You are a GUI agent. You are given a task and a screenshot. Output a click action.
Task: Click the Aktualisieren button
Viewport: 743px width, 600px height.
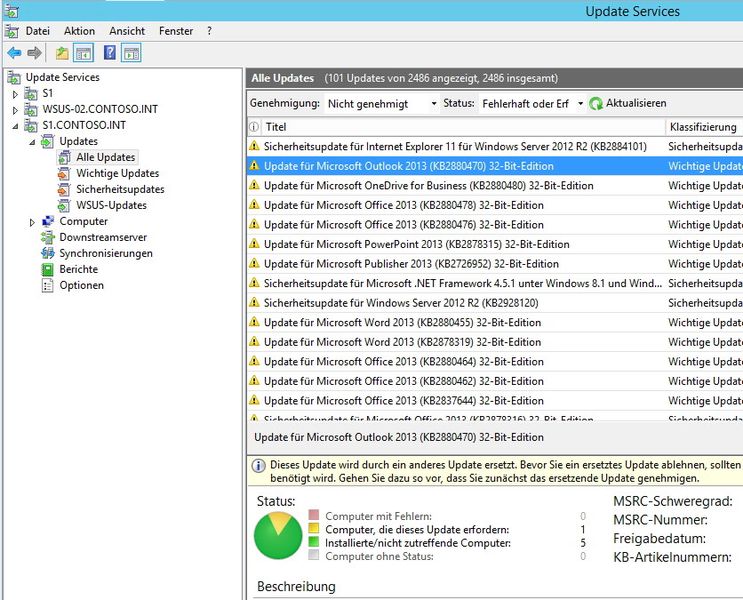coord(628,103)
